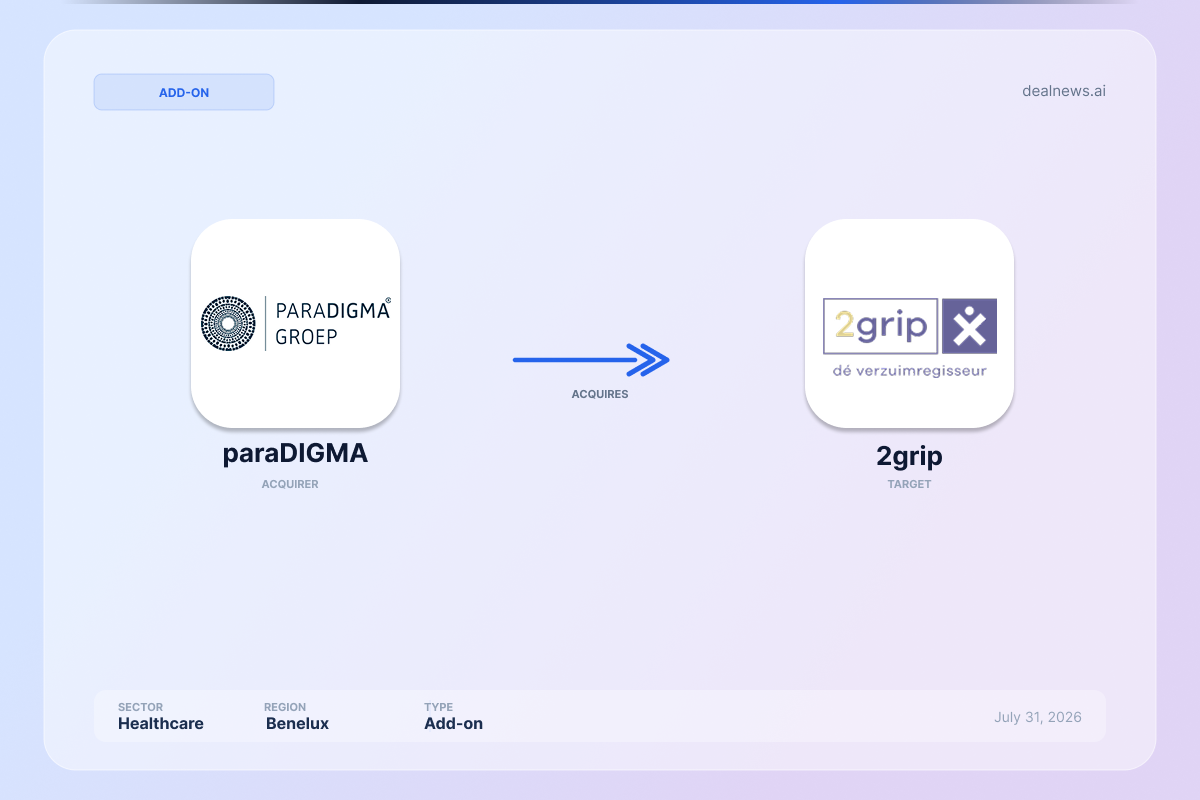Click the paraDIGMA acquirer name

click(295, 453)
